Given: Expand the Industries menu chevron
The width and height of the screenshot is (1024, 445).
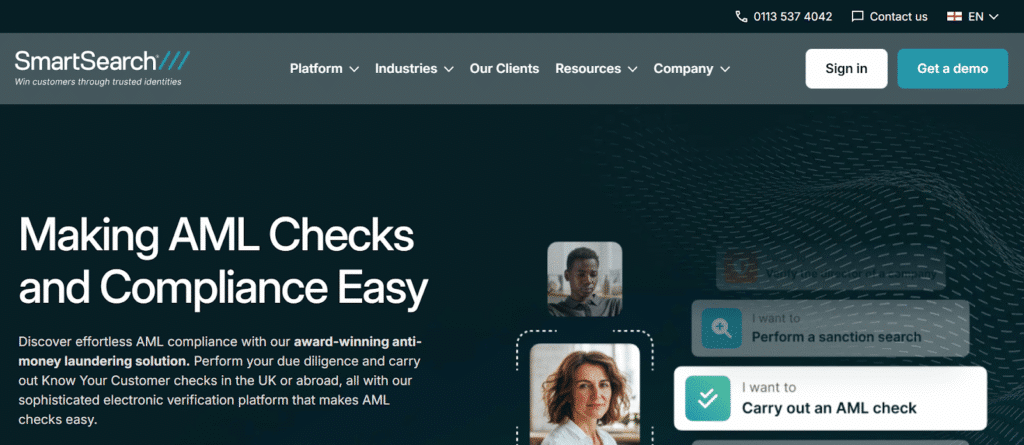Looking at the screenshot, I should coord(448,69).
